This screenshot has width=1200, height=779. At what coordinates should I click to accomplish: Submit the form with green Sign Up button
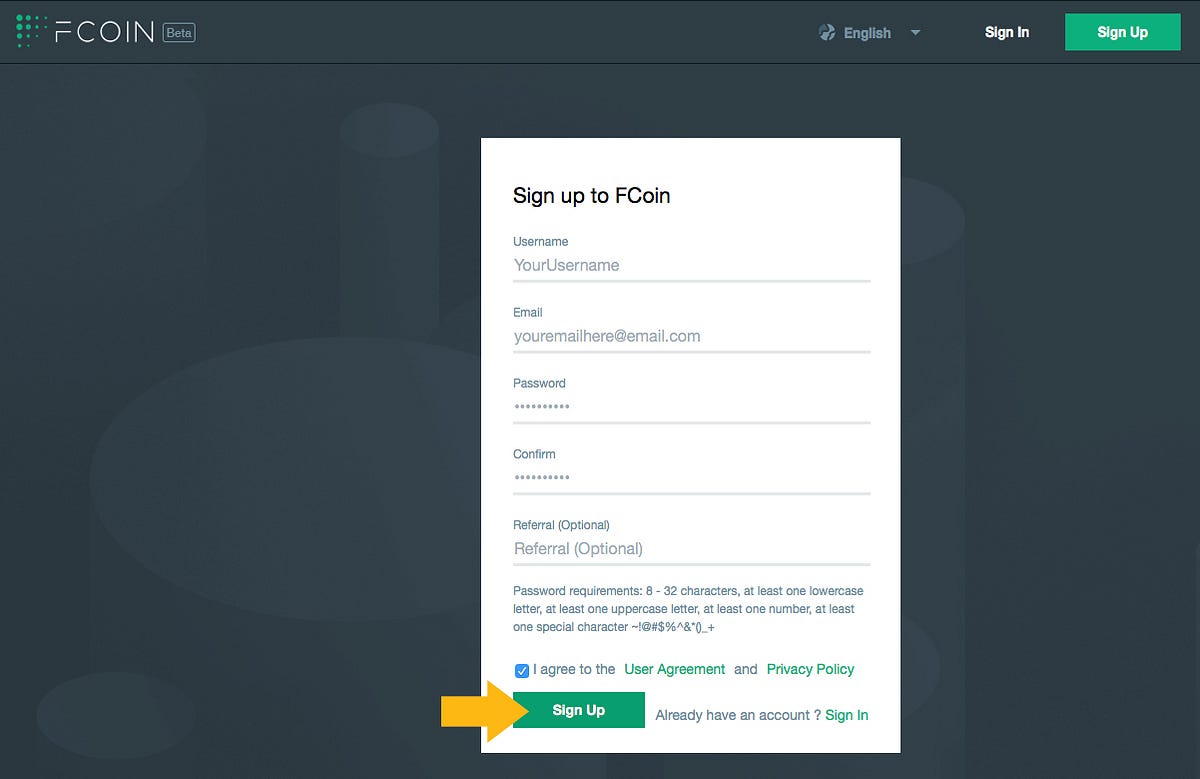[x=579, y=710]
